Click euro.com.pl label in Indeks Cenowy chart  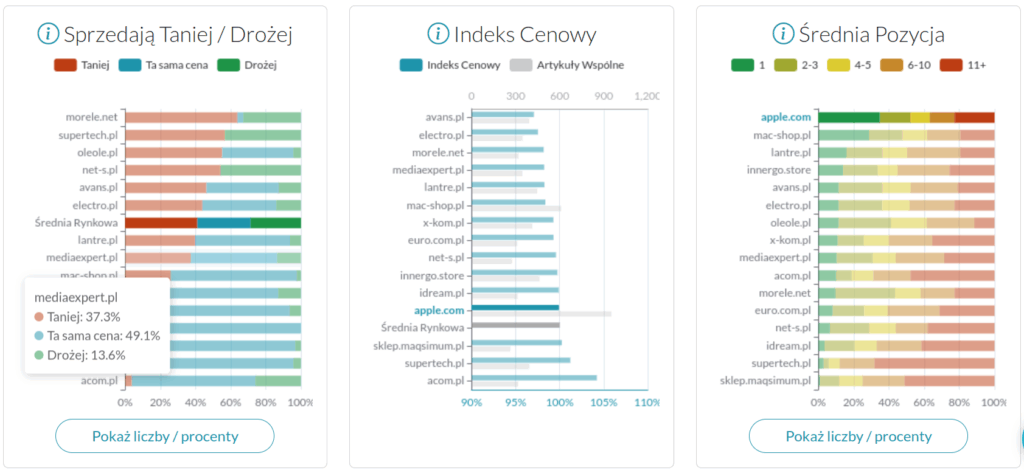pyautogui.click(x=438, y=240)
